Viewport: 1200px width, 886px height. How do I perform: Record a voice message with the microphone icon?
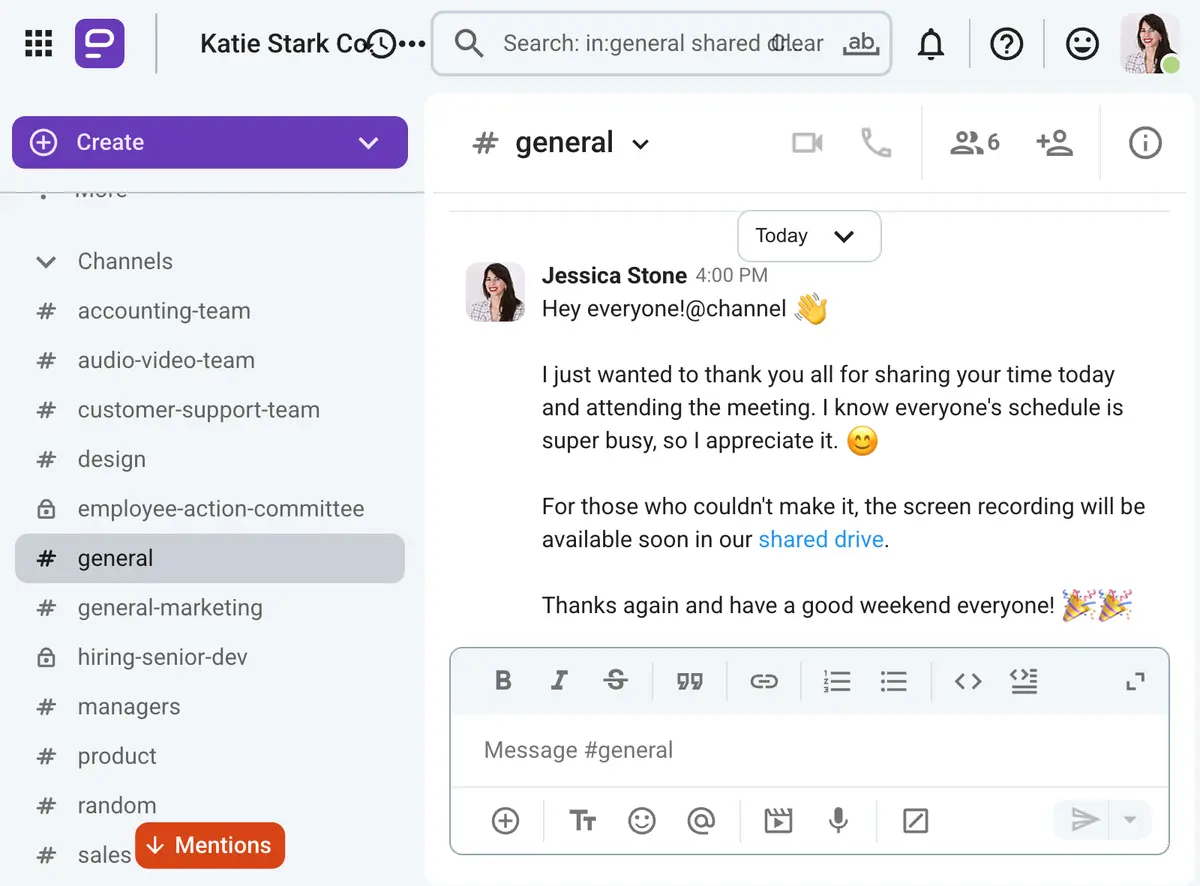[x=837, y=820]
